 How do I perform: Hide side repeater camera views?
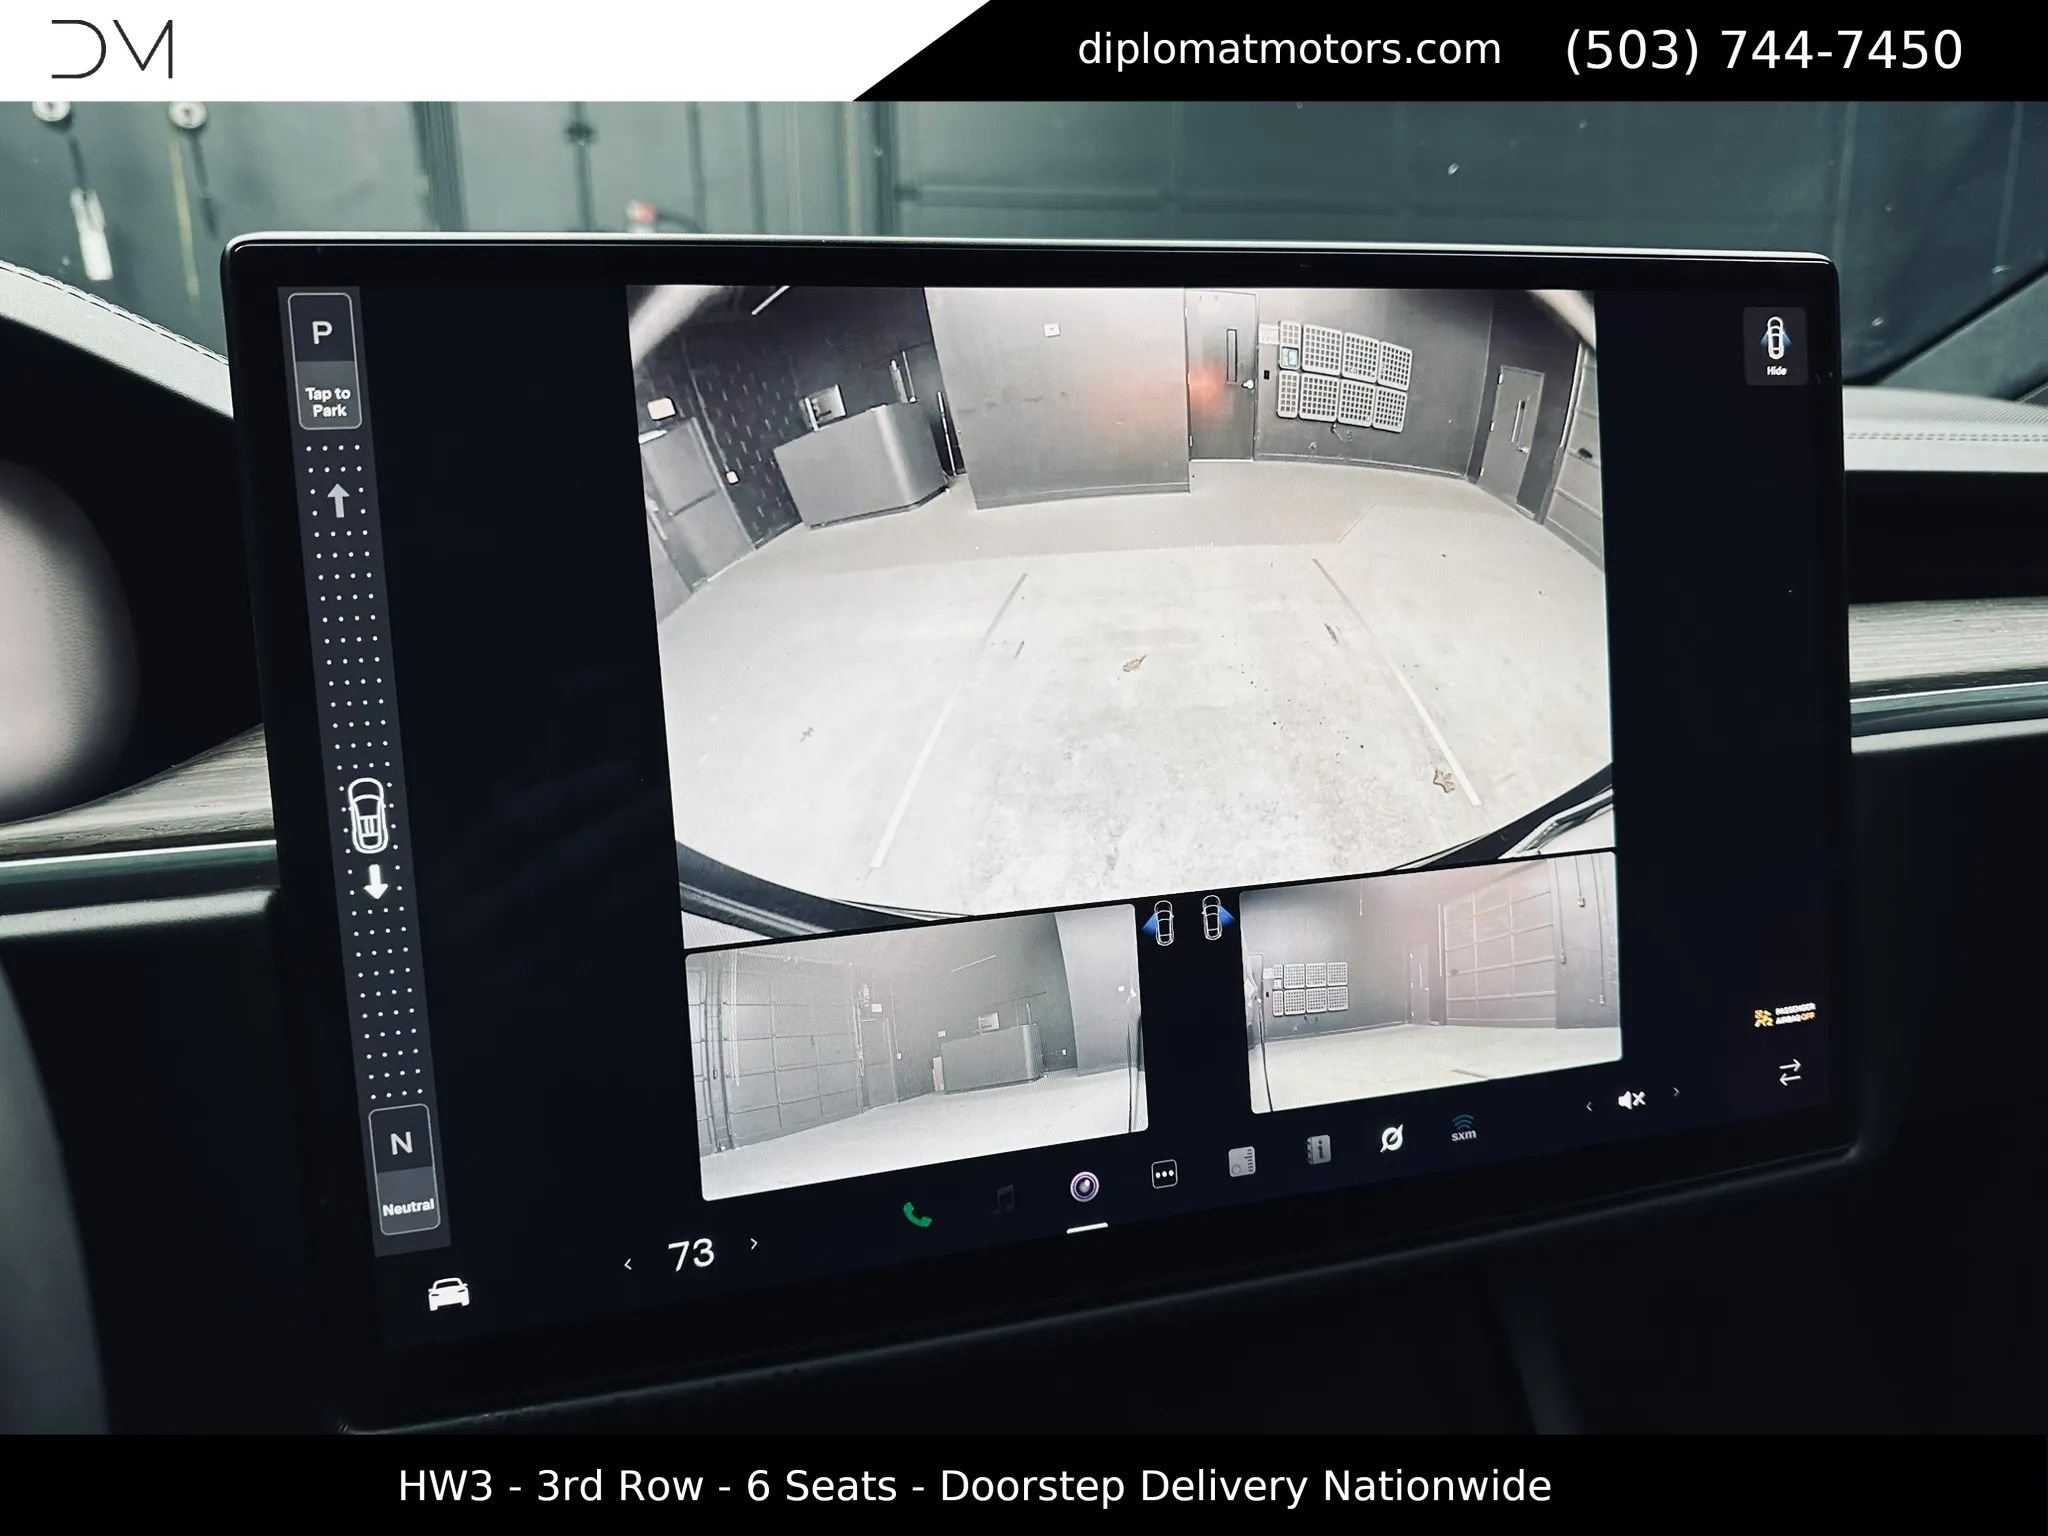[1775, 345]
